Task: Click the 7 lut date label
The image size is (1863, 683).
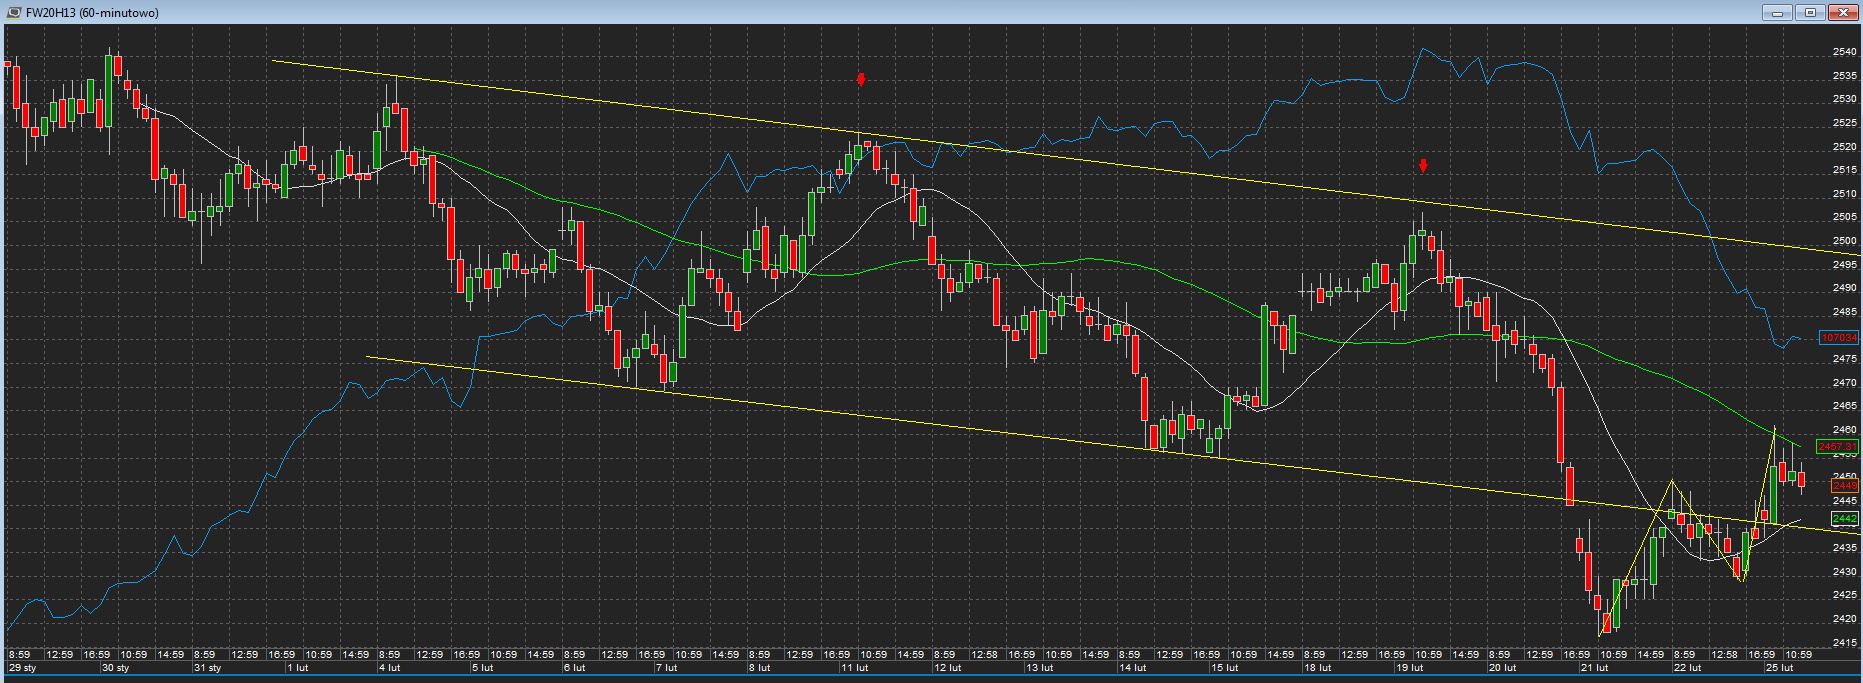Action: point(667,667)
